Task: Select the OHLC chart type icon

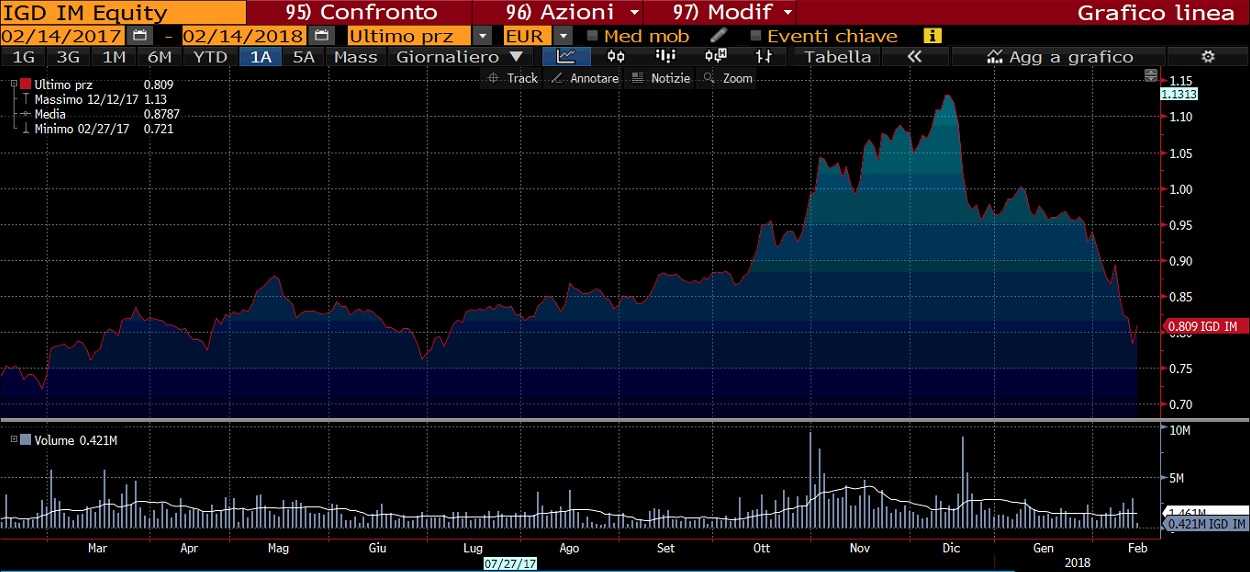Action: click(x=764, y=56)
